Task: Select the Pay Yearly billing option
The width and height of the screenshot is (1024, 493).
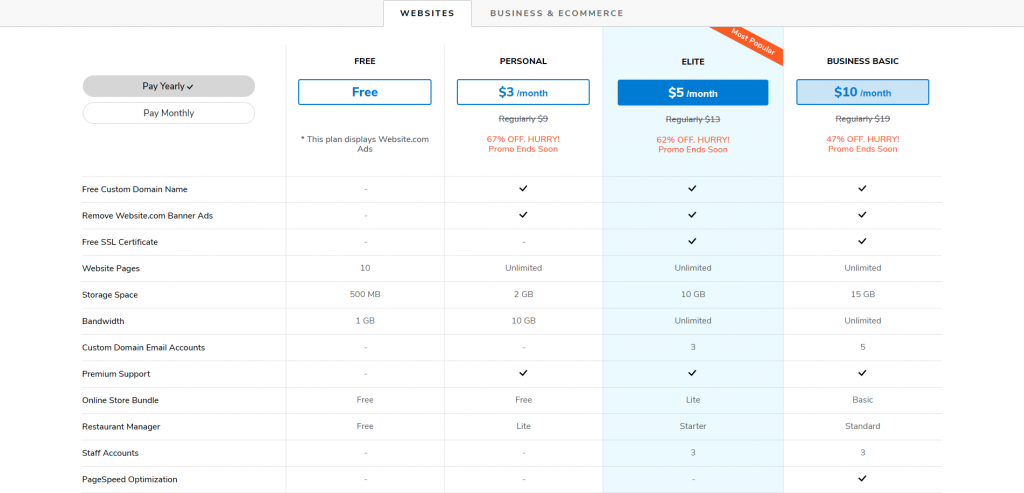Action: [168, 86]
